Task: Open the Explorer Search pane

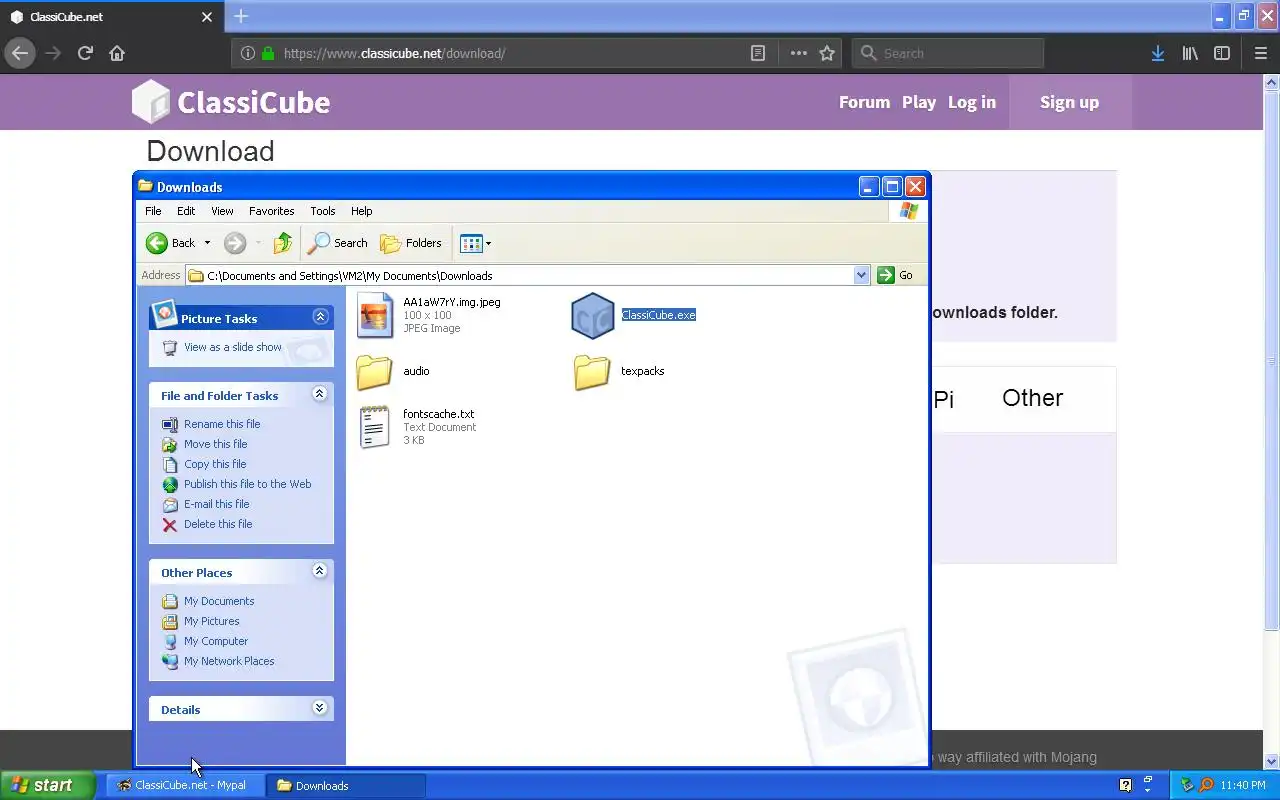Action: tap(338, 243)
